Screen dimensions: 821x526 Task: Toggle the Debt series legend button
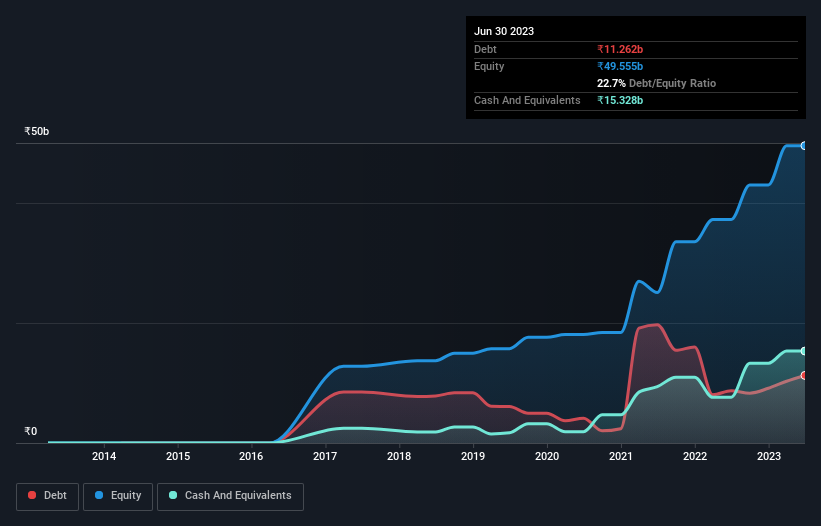48,496
